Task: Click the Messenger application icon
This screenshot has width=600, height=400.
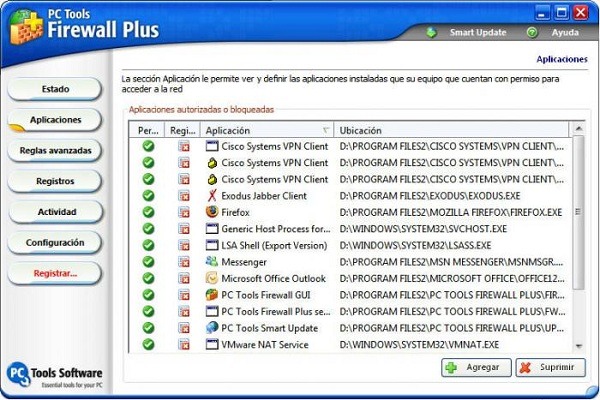Action: (212, 261)
